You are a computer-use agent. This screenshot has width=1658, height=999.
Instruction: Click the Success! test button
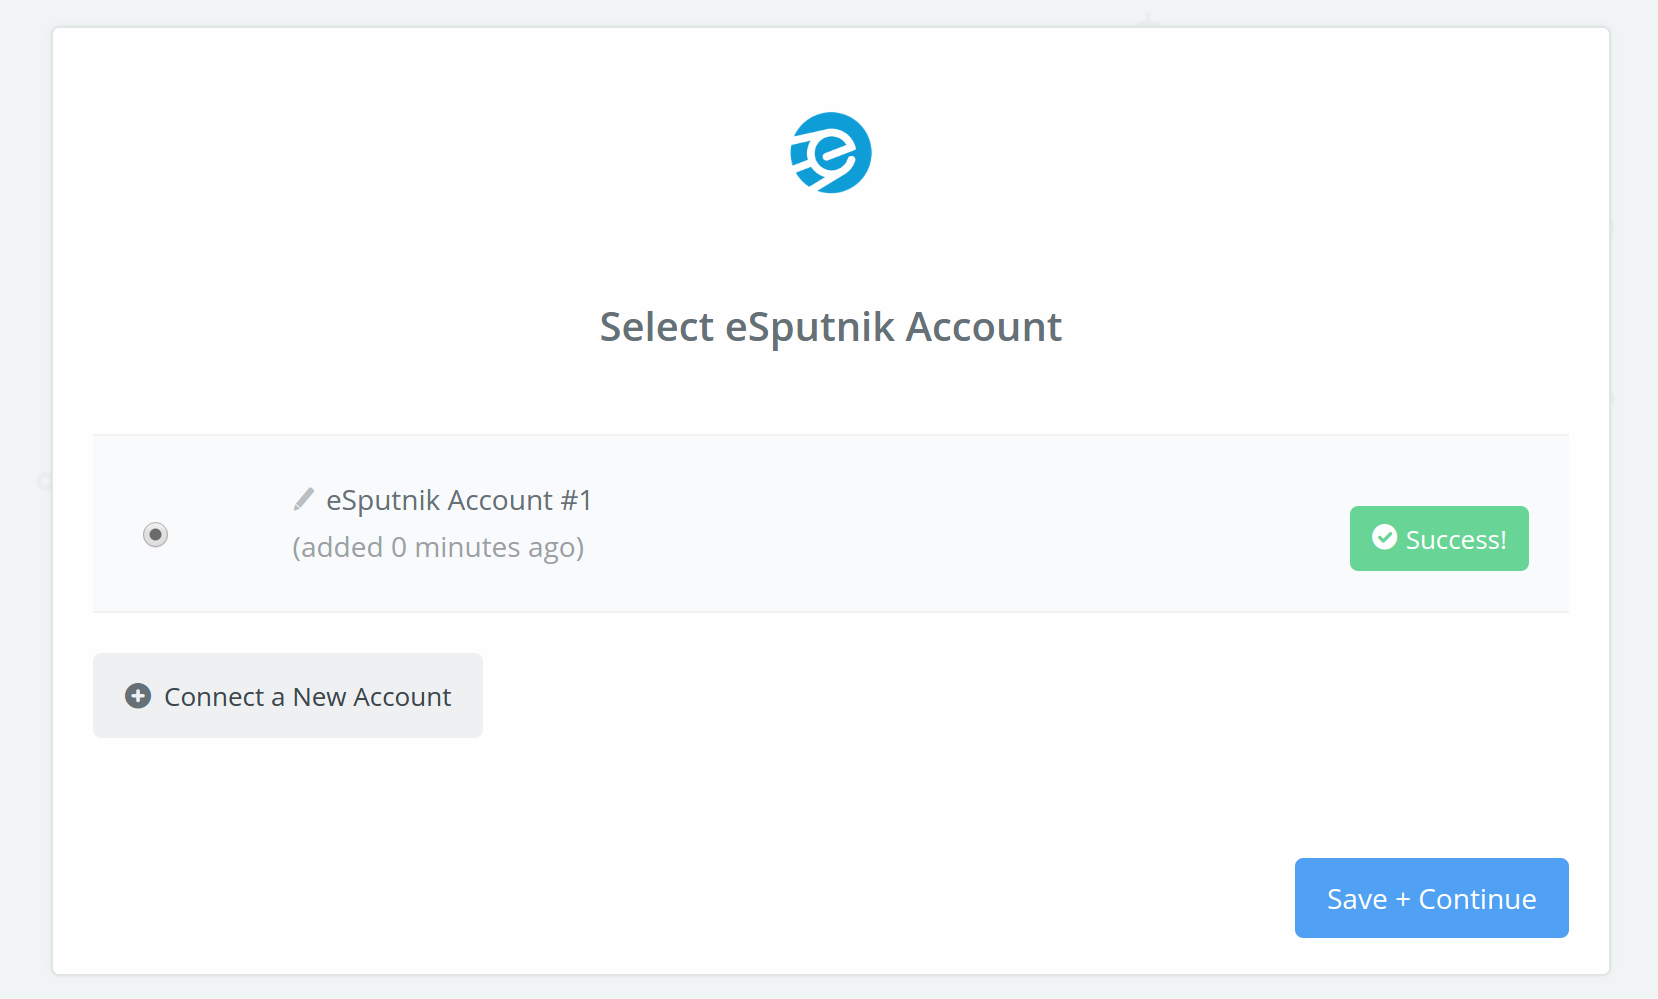pos(1439,539)
